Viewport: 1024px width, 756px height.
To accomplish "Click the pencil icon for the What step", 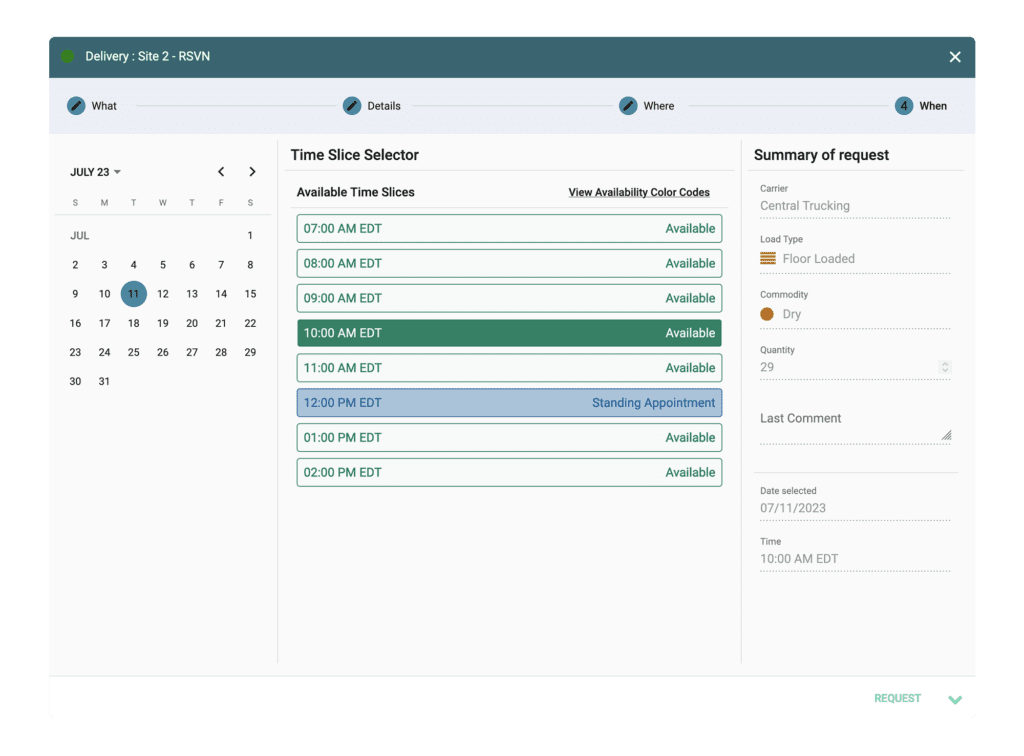I will pos(76,106).
